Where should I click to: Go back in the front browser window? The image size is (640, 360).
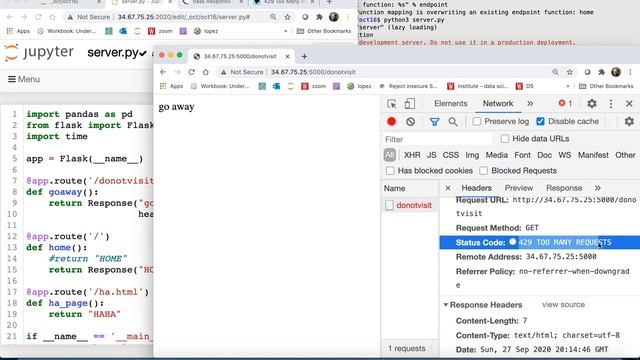[163, 72]
